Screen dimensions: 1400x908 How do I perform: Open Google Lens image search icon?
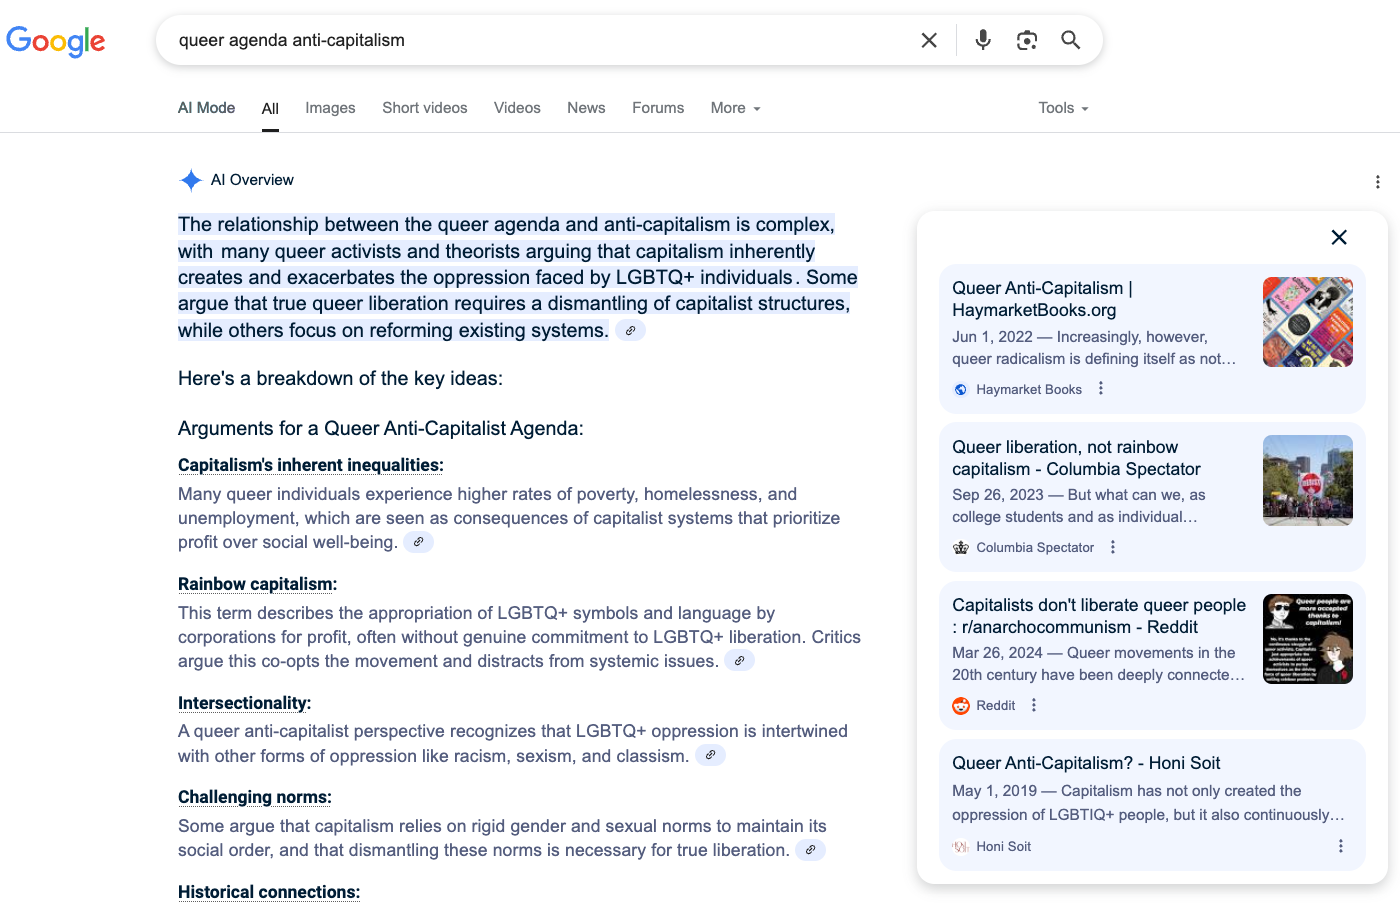click(1027, 40)
